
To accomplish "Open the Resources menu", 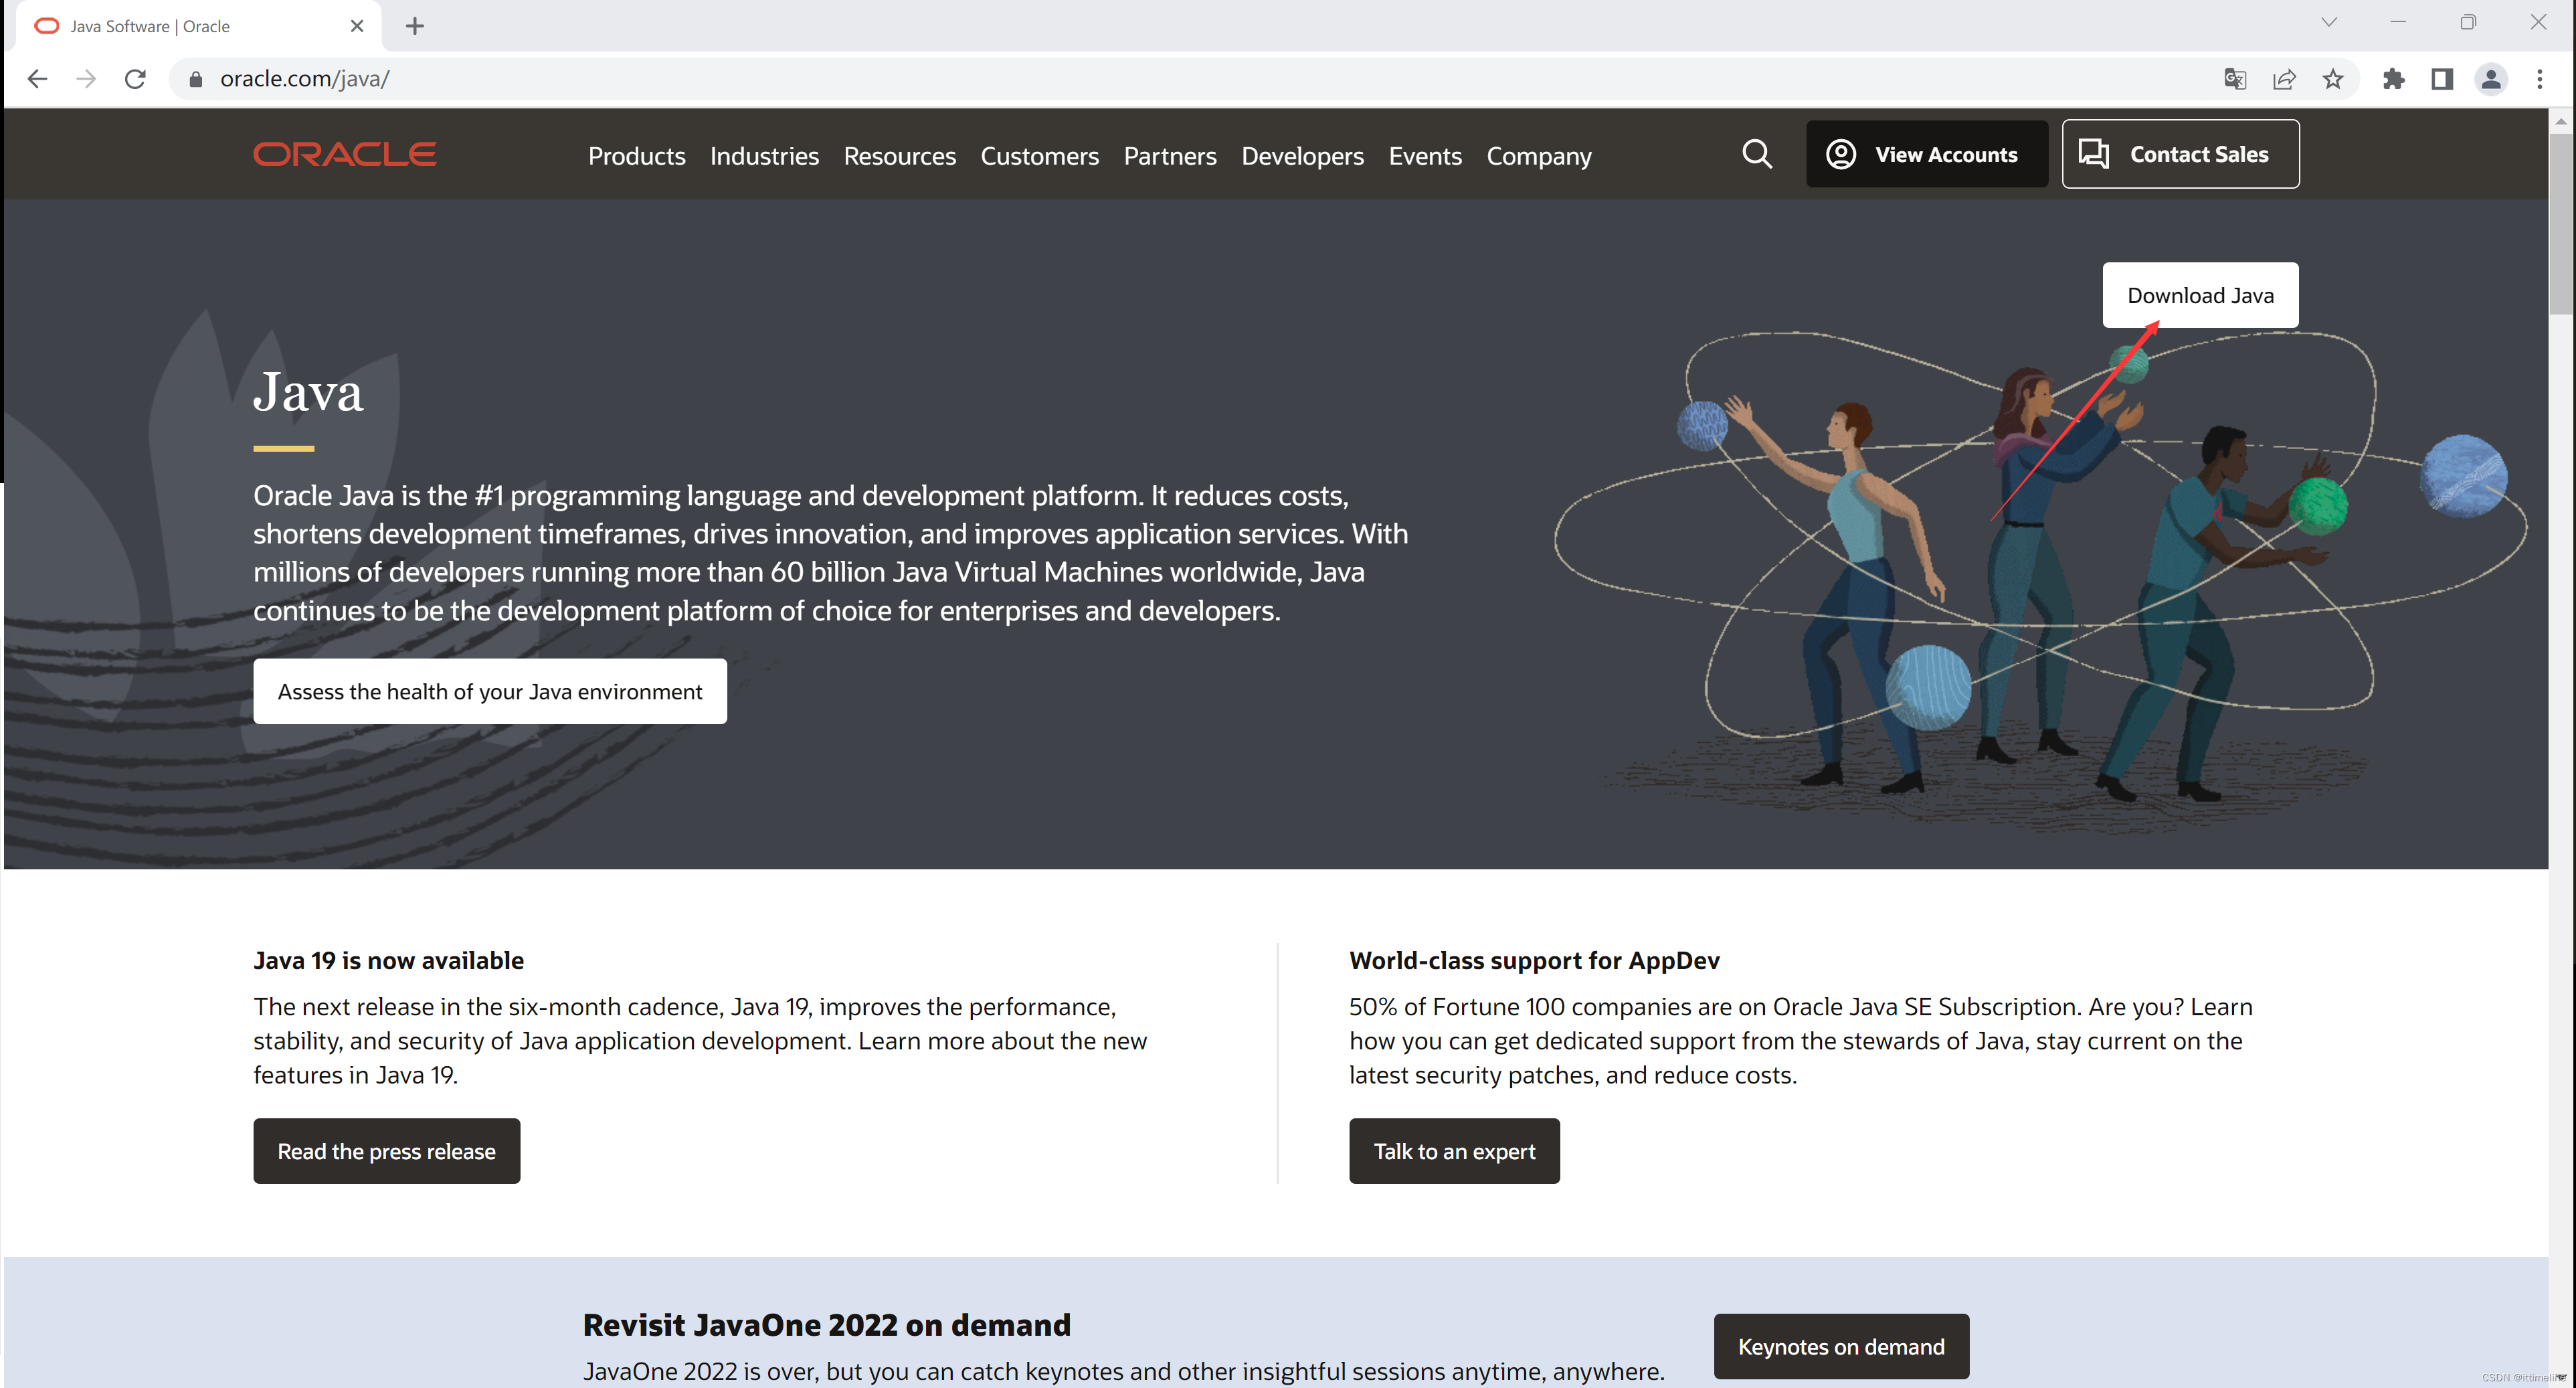I will (x=899, y=156).
